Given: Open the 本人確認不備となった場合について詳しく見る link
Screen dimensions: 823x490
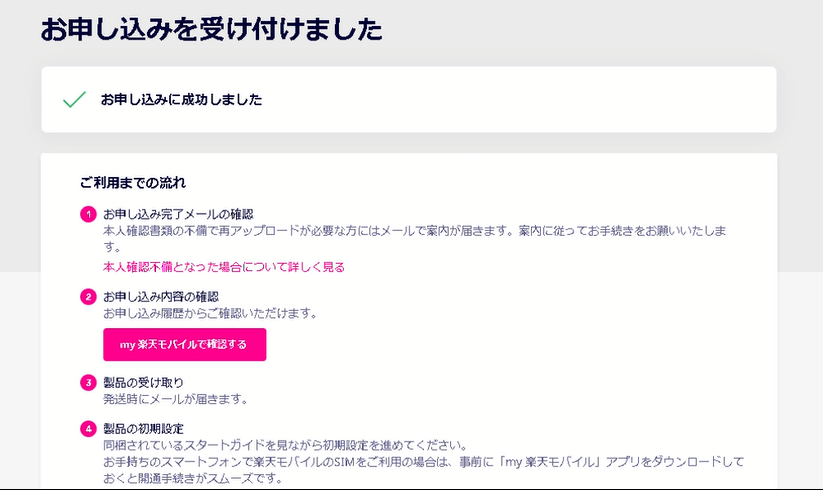Looking at the screenshot, I should tap(224, 267).
